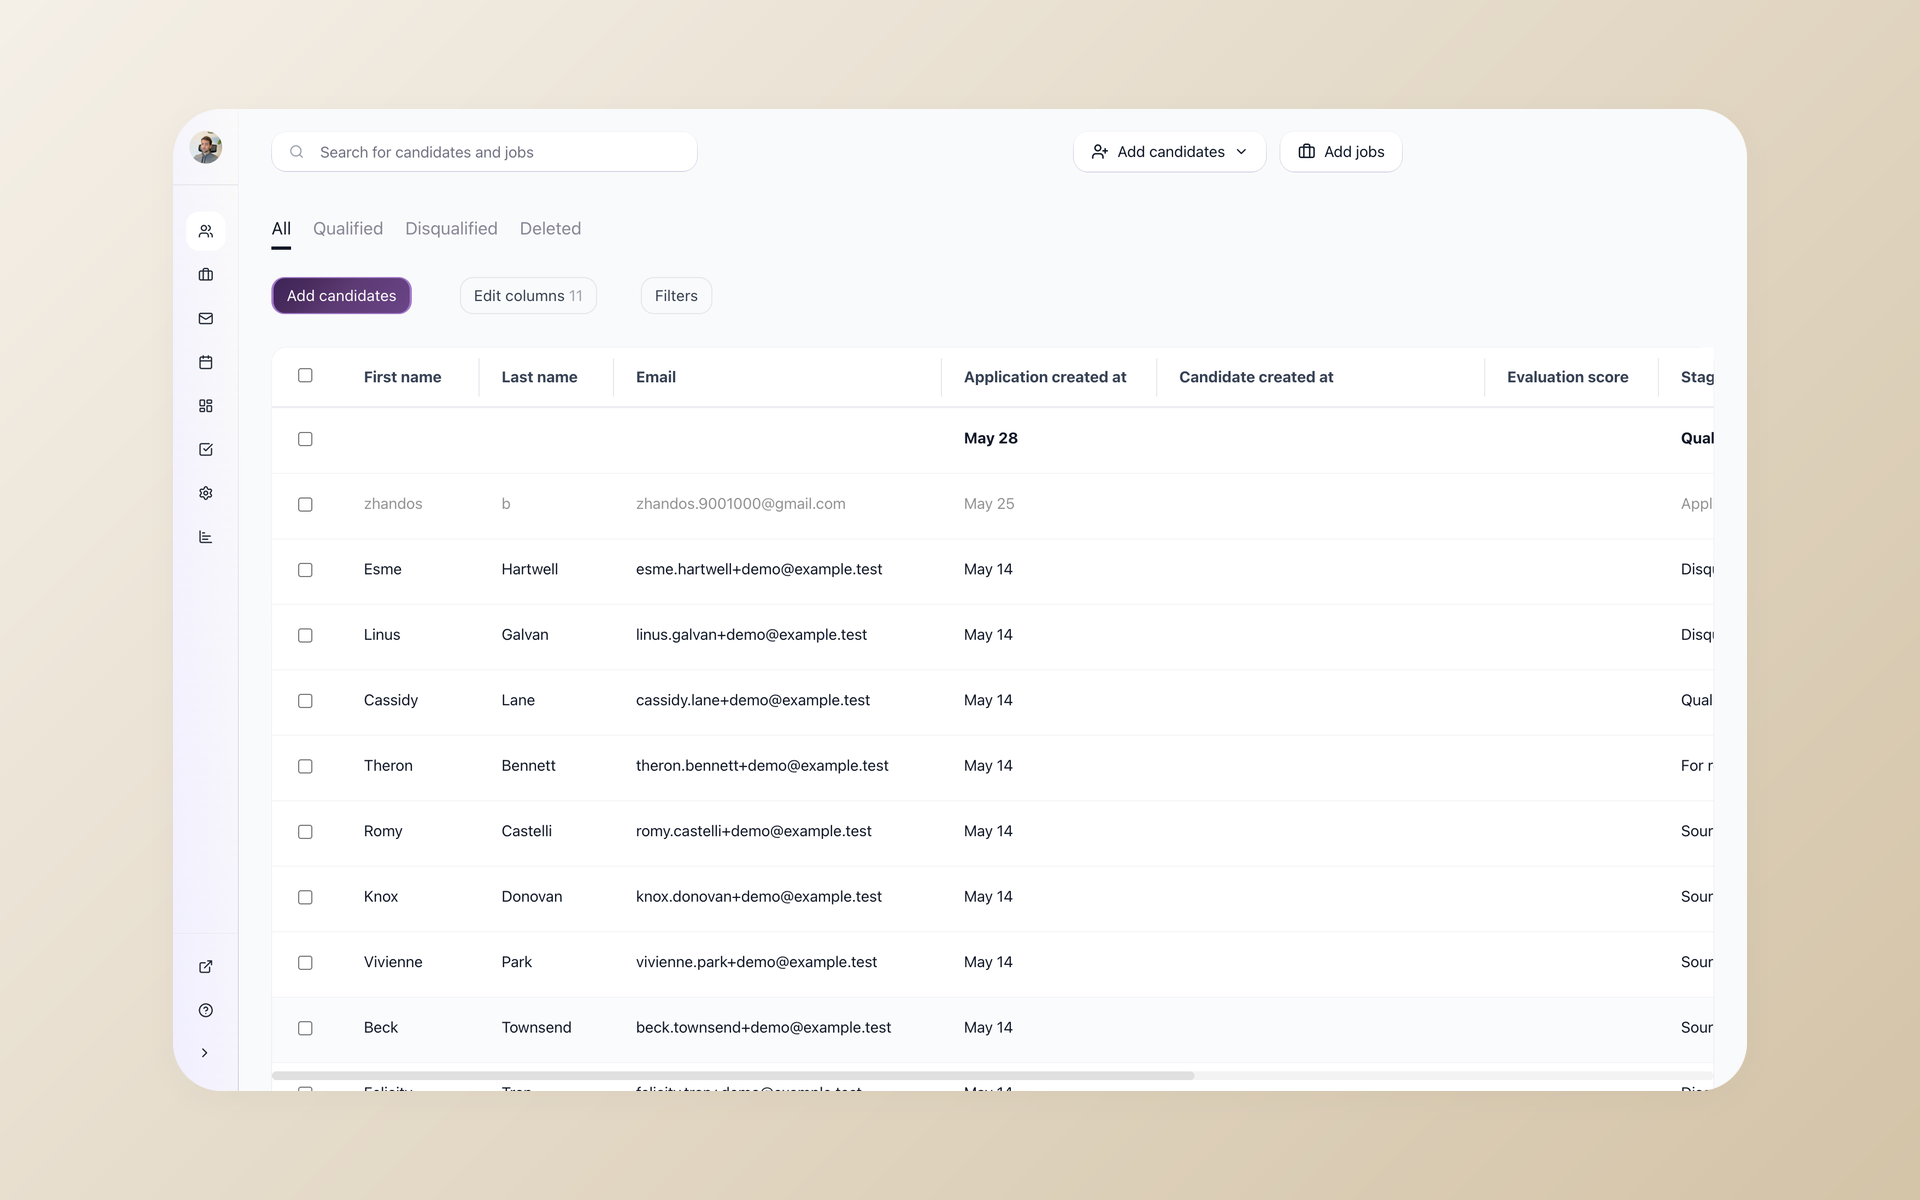Select the checkbox for Romy Castelli
This screenshot has width=1920, height=1200.
pyautogui.click(x=305, y=832)
